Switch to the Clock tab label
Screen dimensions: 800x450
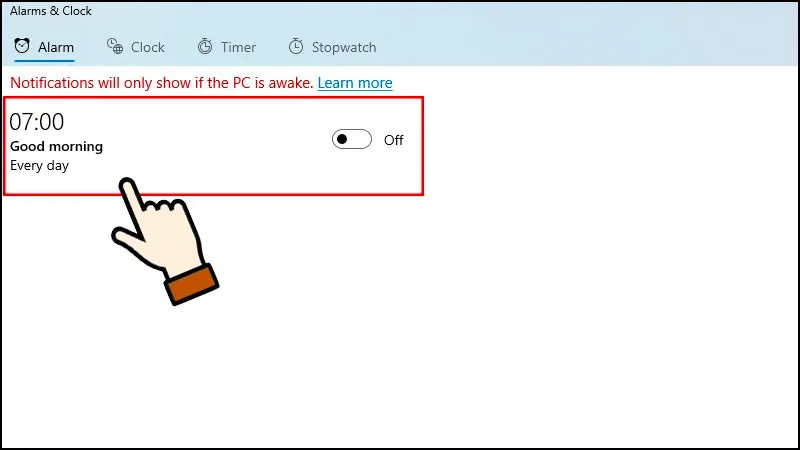147,47
